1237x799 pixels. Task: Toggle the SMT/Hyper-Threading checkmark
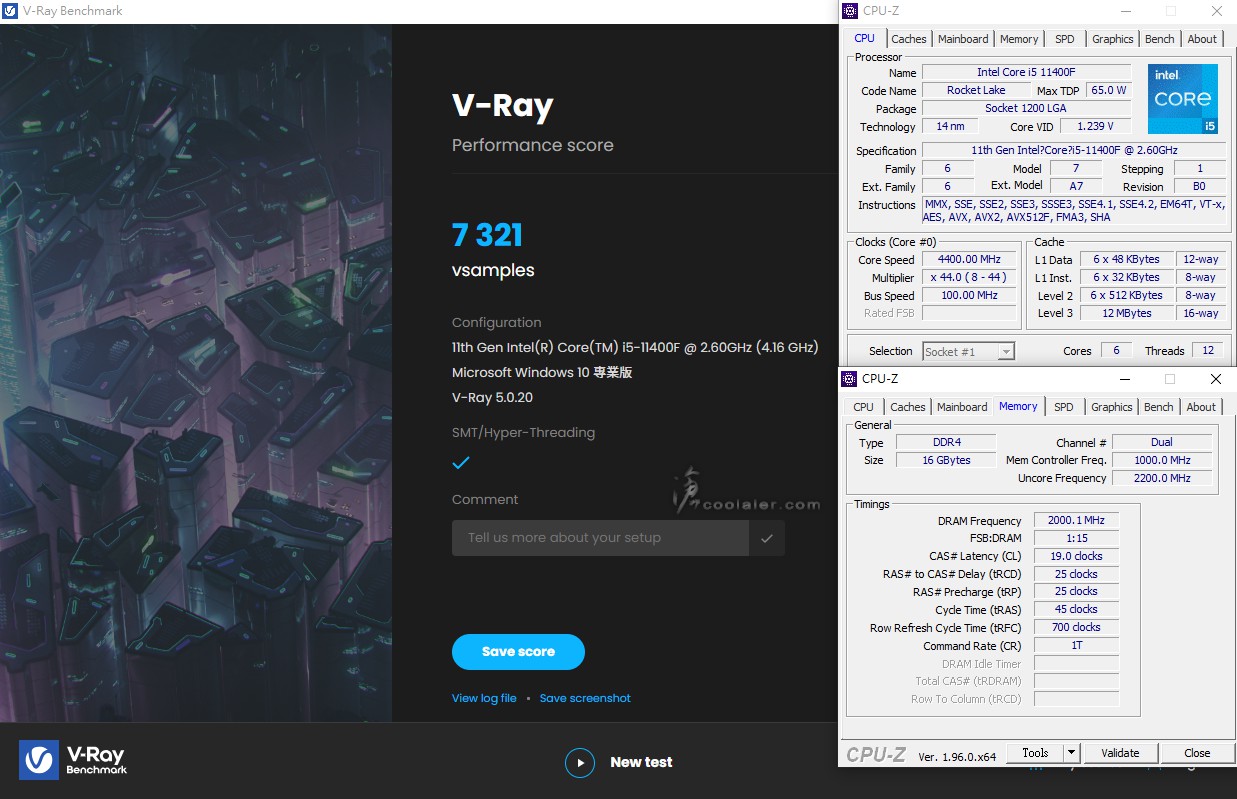[461, 463]
